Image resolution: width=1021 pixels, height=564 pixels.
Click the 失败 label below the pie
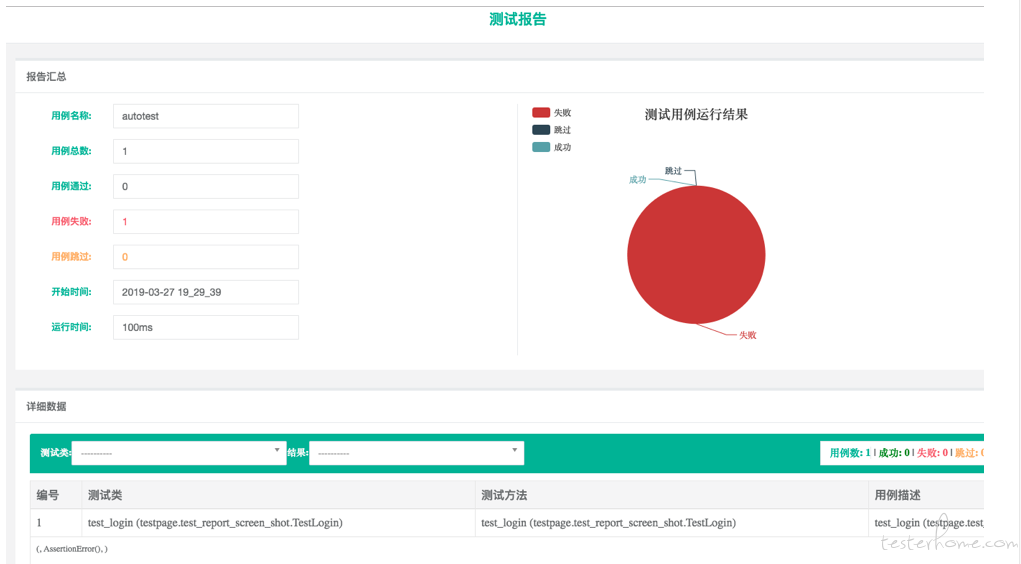click(748, 335)
